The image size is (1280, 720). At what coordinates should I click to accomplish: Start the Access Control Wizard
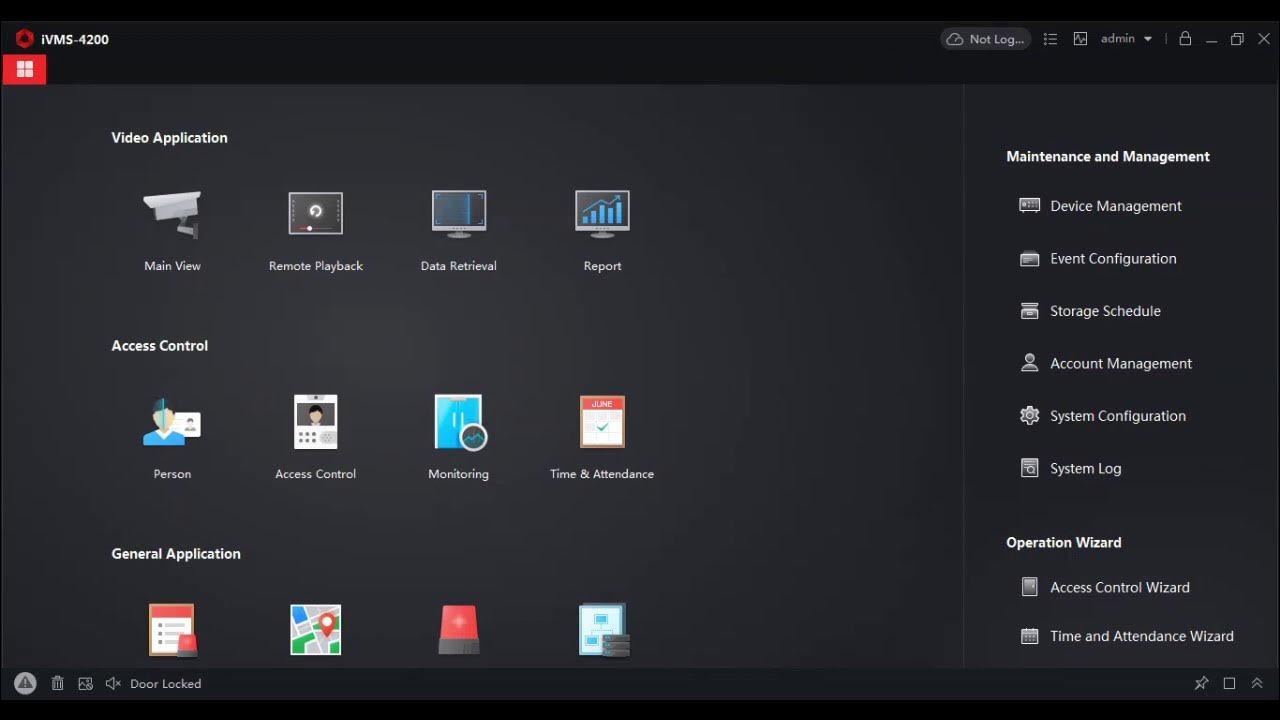click(1104, 588)
